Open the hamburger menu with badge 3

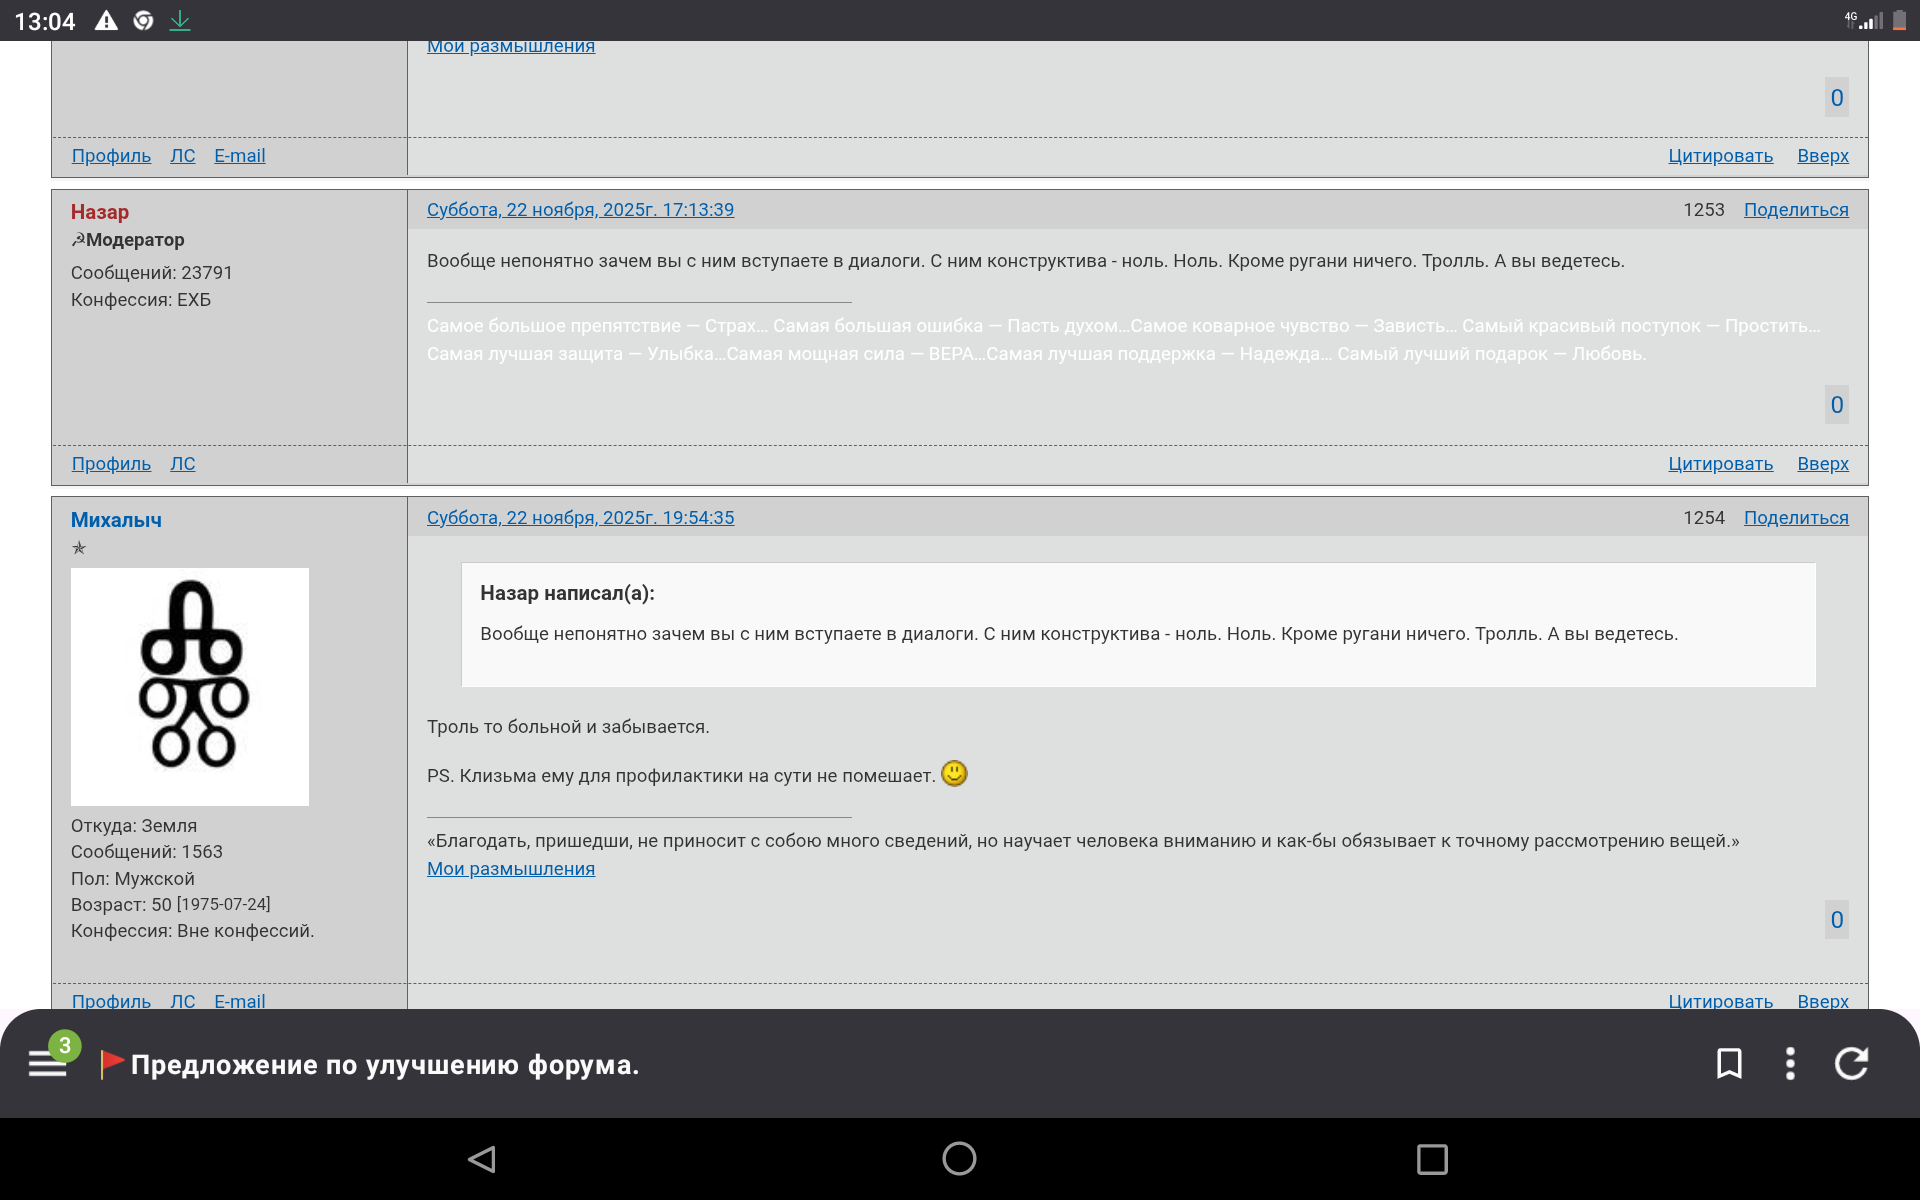tap(48, 1063)
